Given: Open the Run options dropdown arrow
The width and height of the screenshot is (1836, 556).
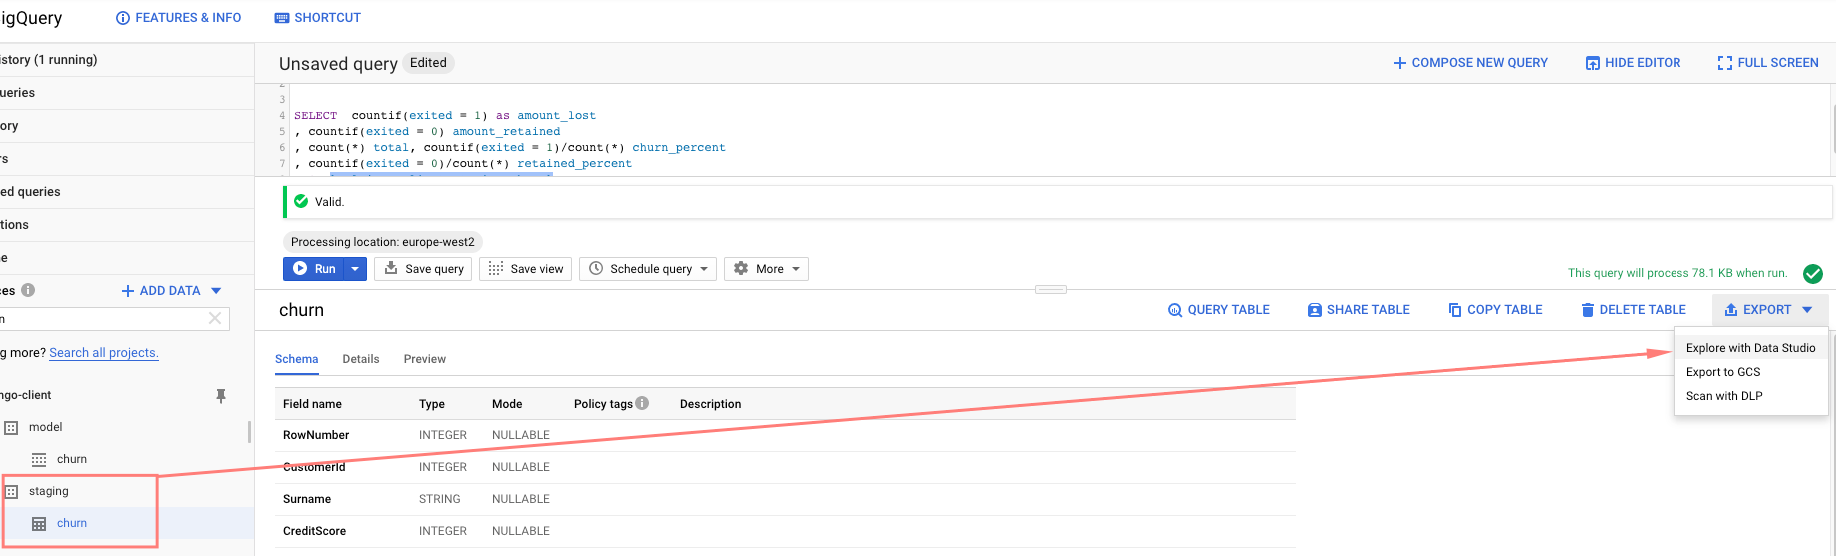Looking at the screenshot, I should coord(355,269).
